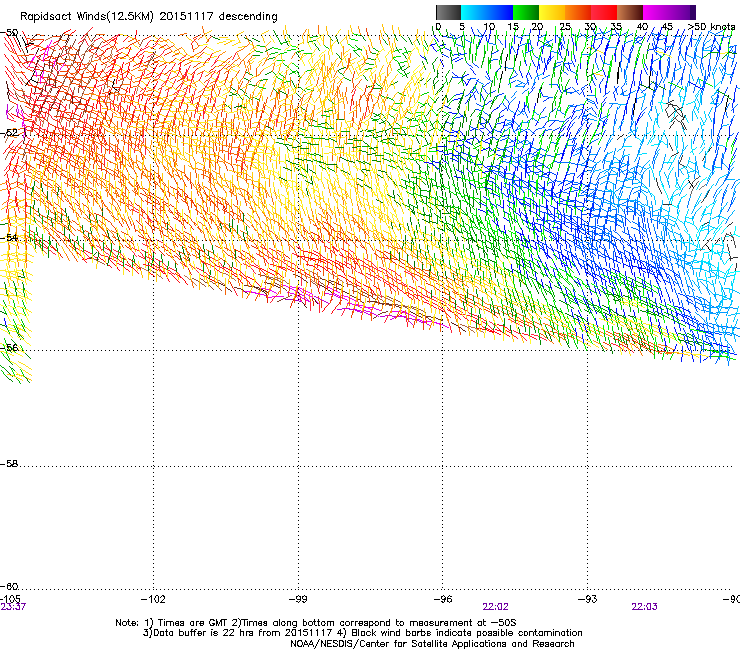Click the '-96' longitude axis label
This screenshot has height=650, width=740.
tap(443, 599)
